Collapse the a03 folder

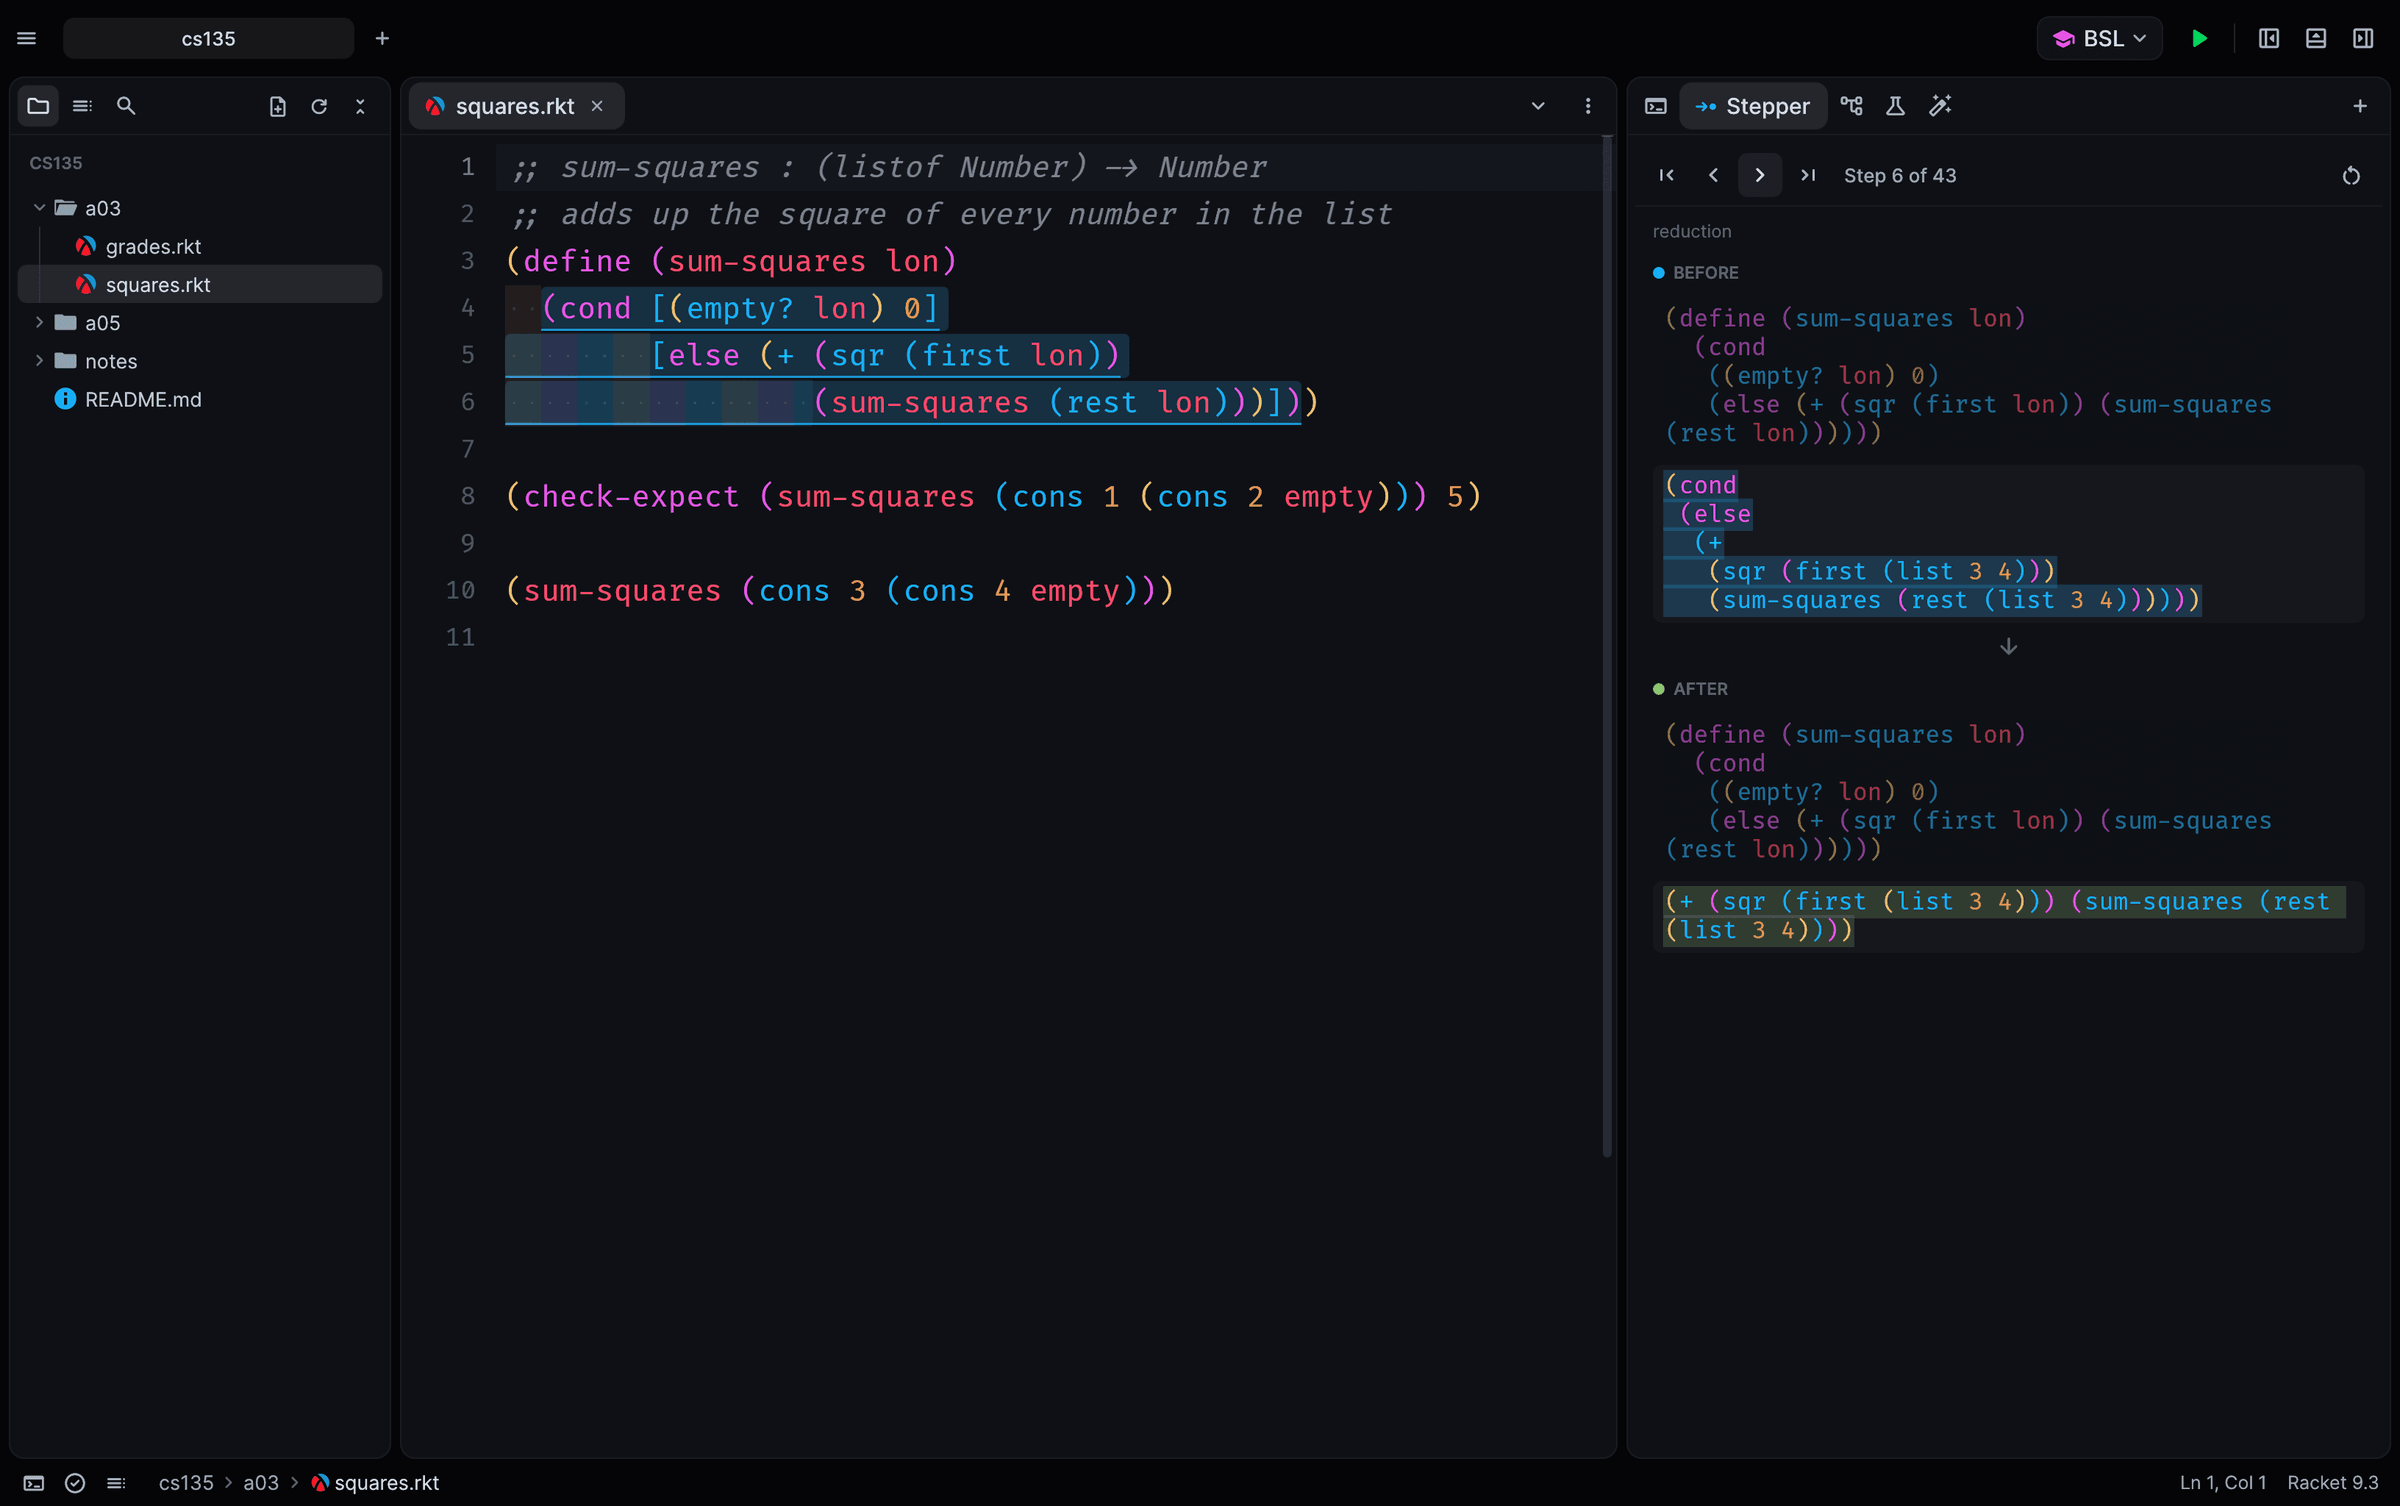(40, 208)
